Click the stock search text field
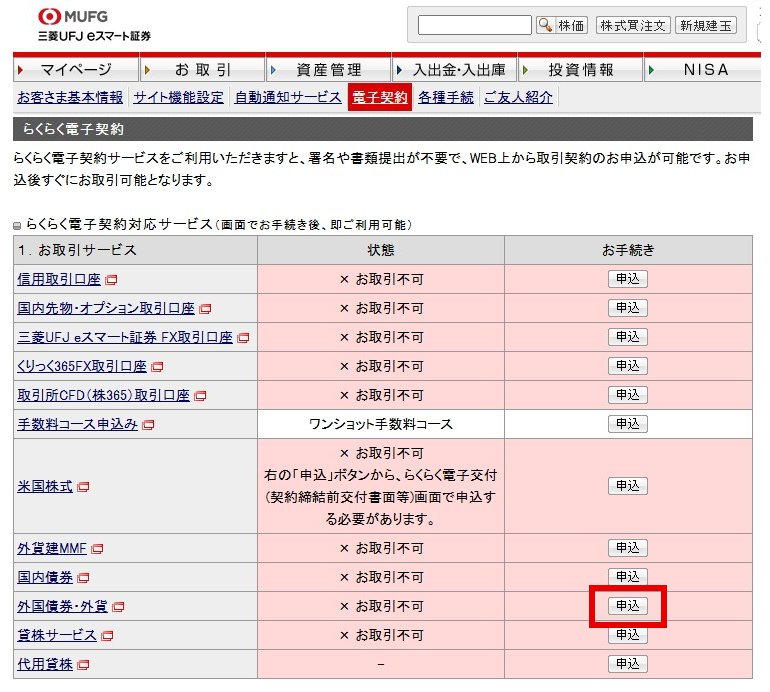Viewport: 770px width, 692px height. 474,25
